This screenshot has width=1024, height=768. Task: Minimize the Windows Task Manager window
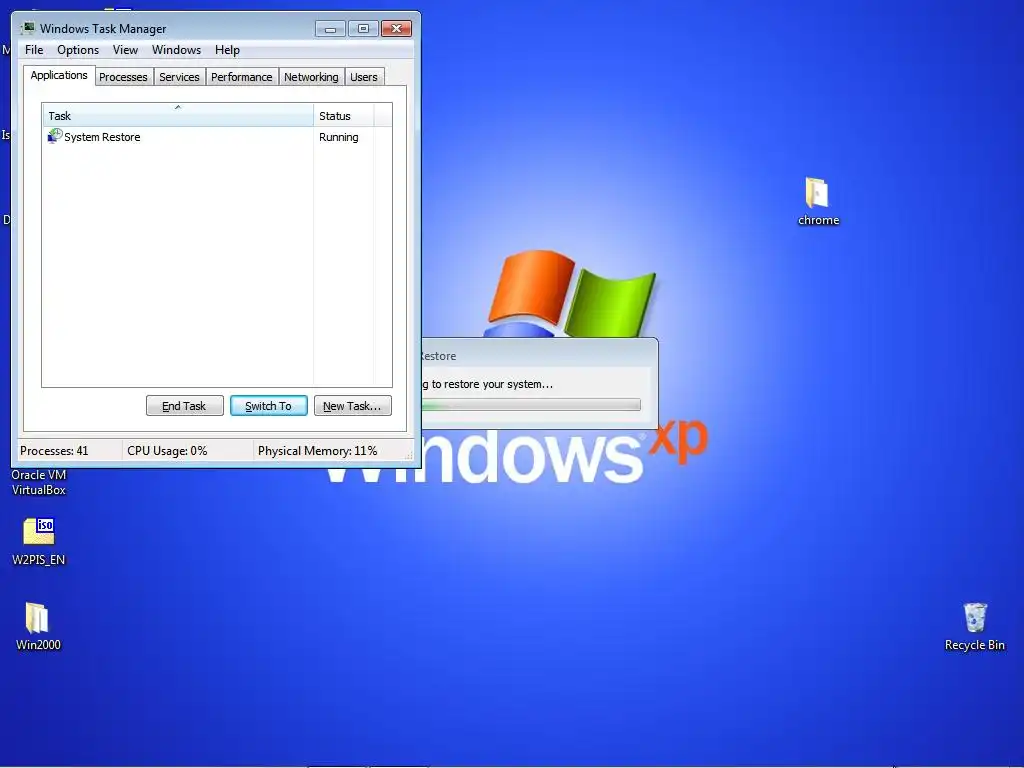pos(330,29)
